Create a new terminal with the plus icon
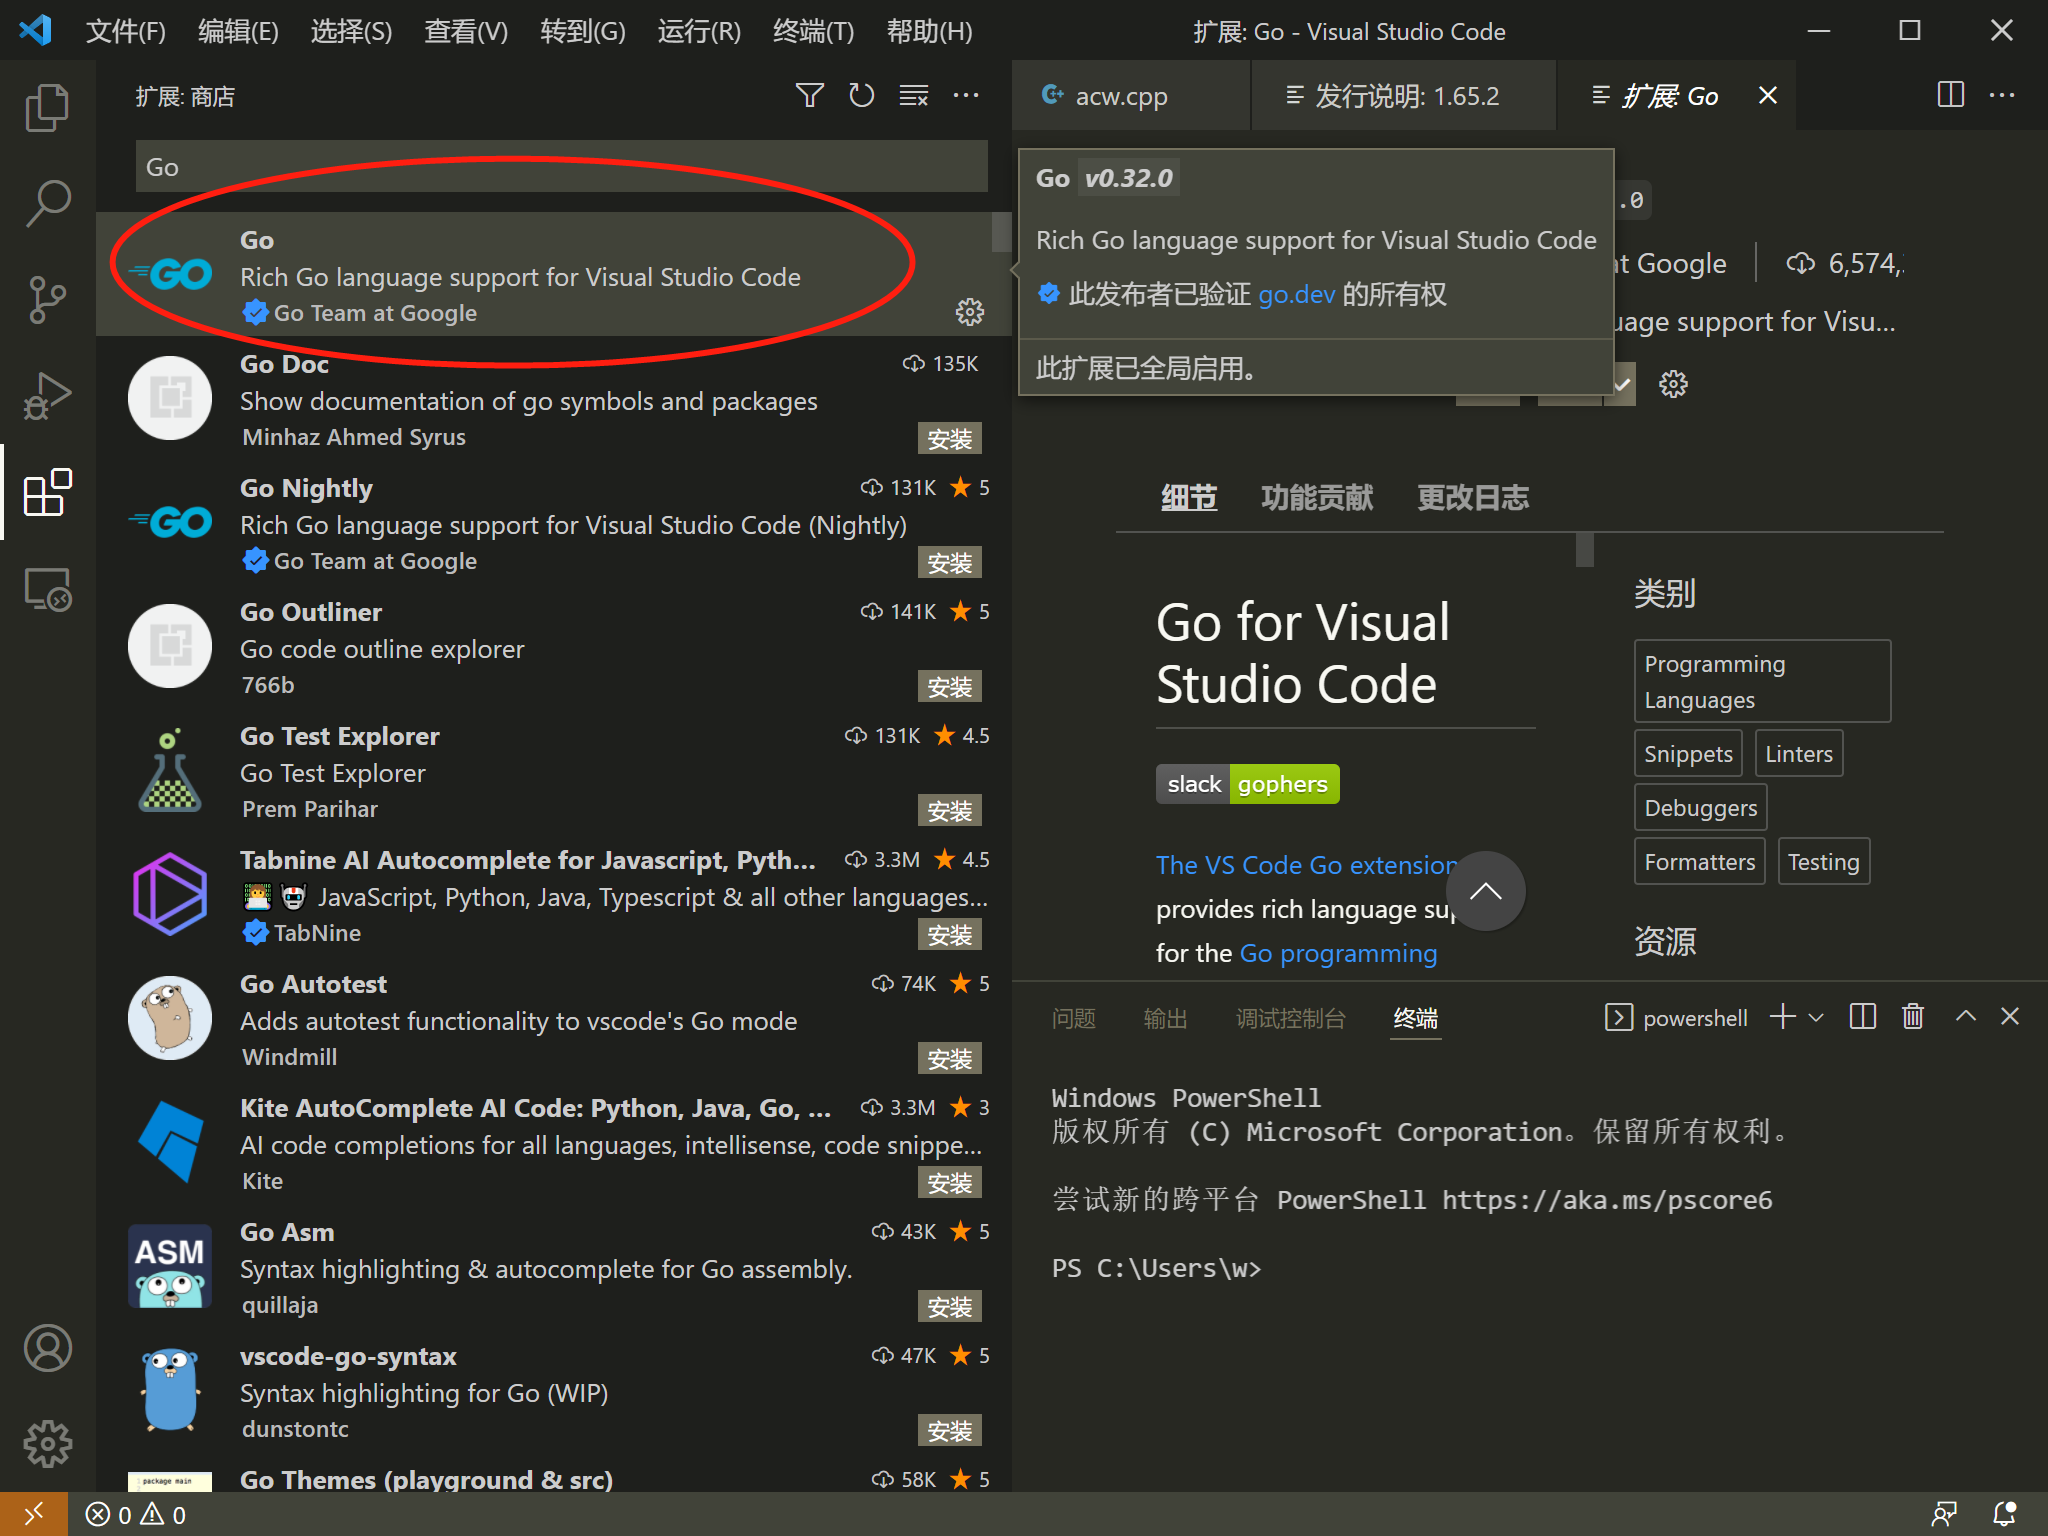Screen dimensions: 2048x1536 [1782, 1017]
